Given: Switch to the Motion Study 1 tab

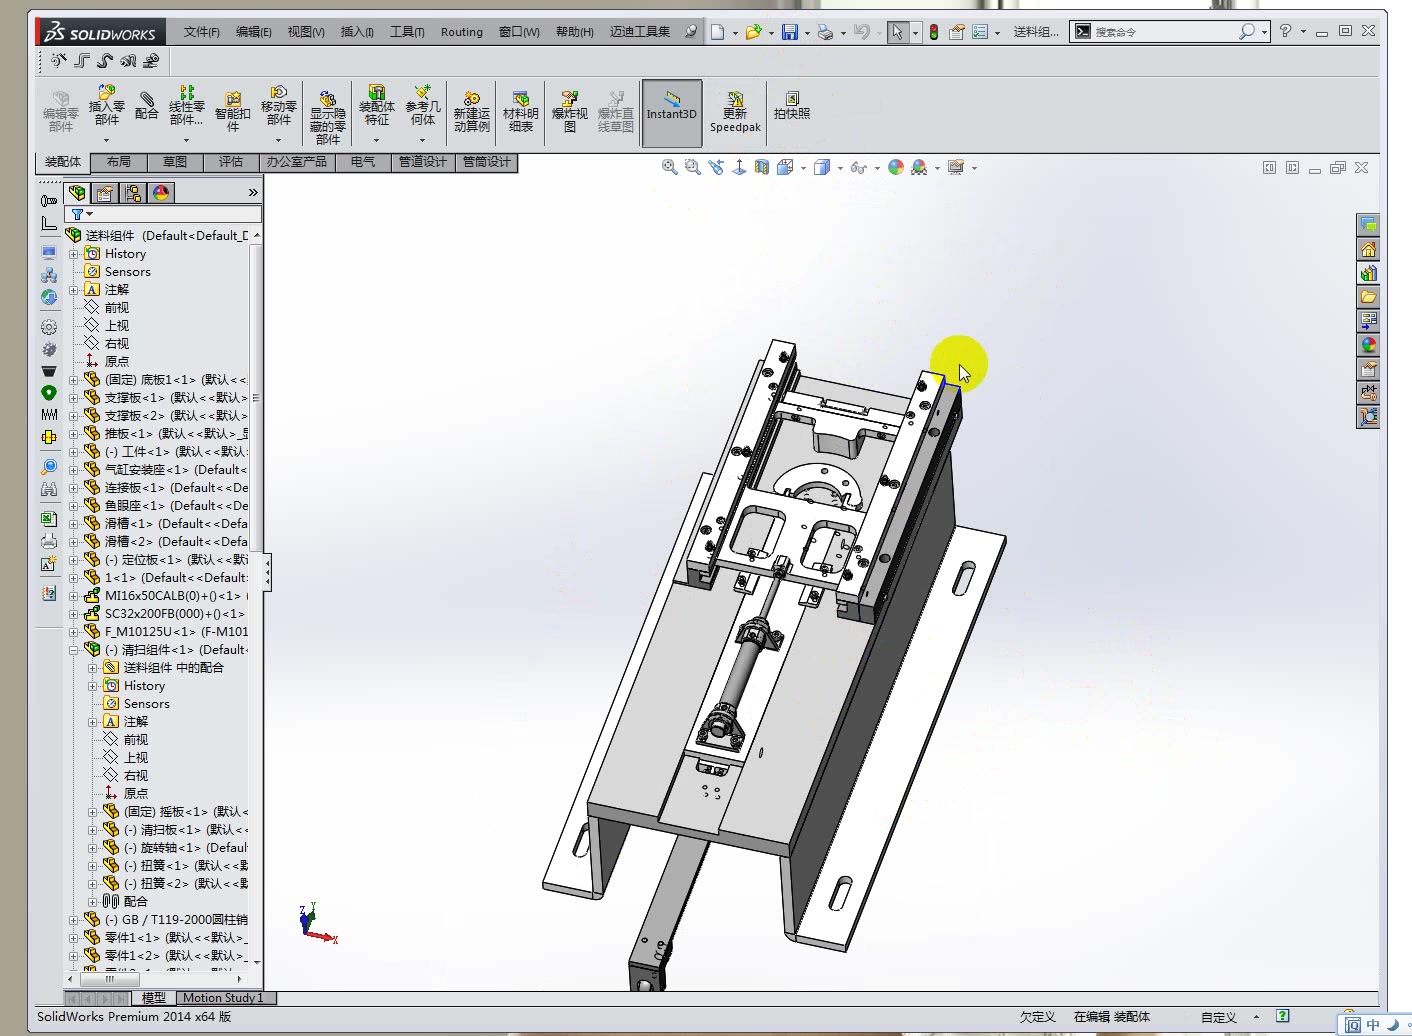Looking at the screenshot, I should pyautogui.click(x=225, y=997).
